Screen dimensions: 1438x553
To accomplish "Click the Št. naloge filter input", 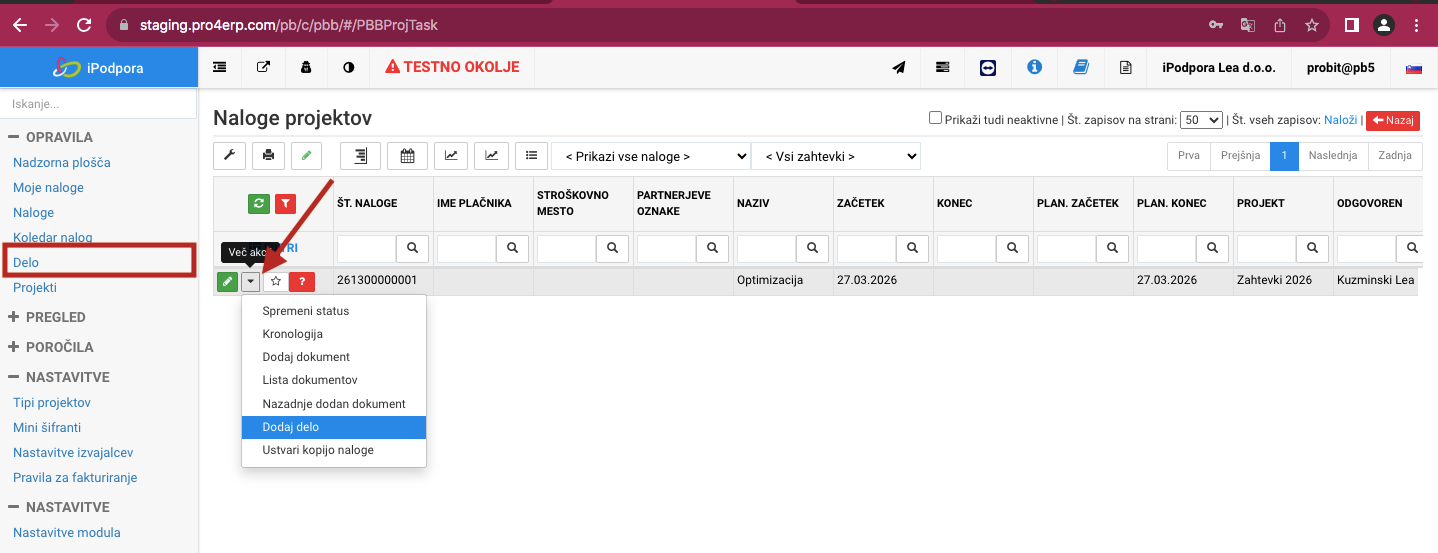I will click(x=367, y=247).
